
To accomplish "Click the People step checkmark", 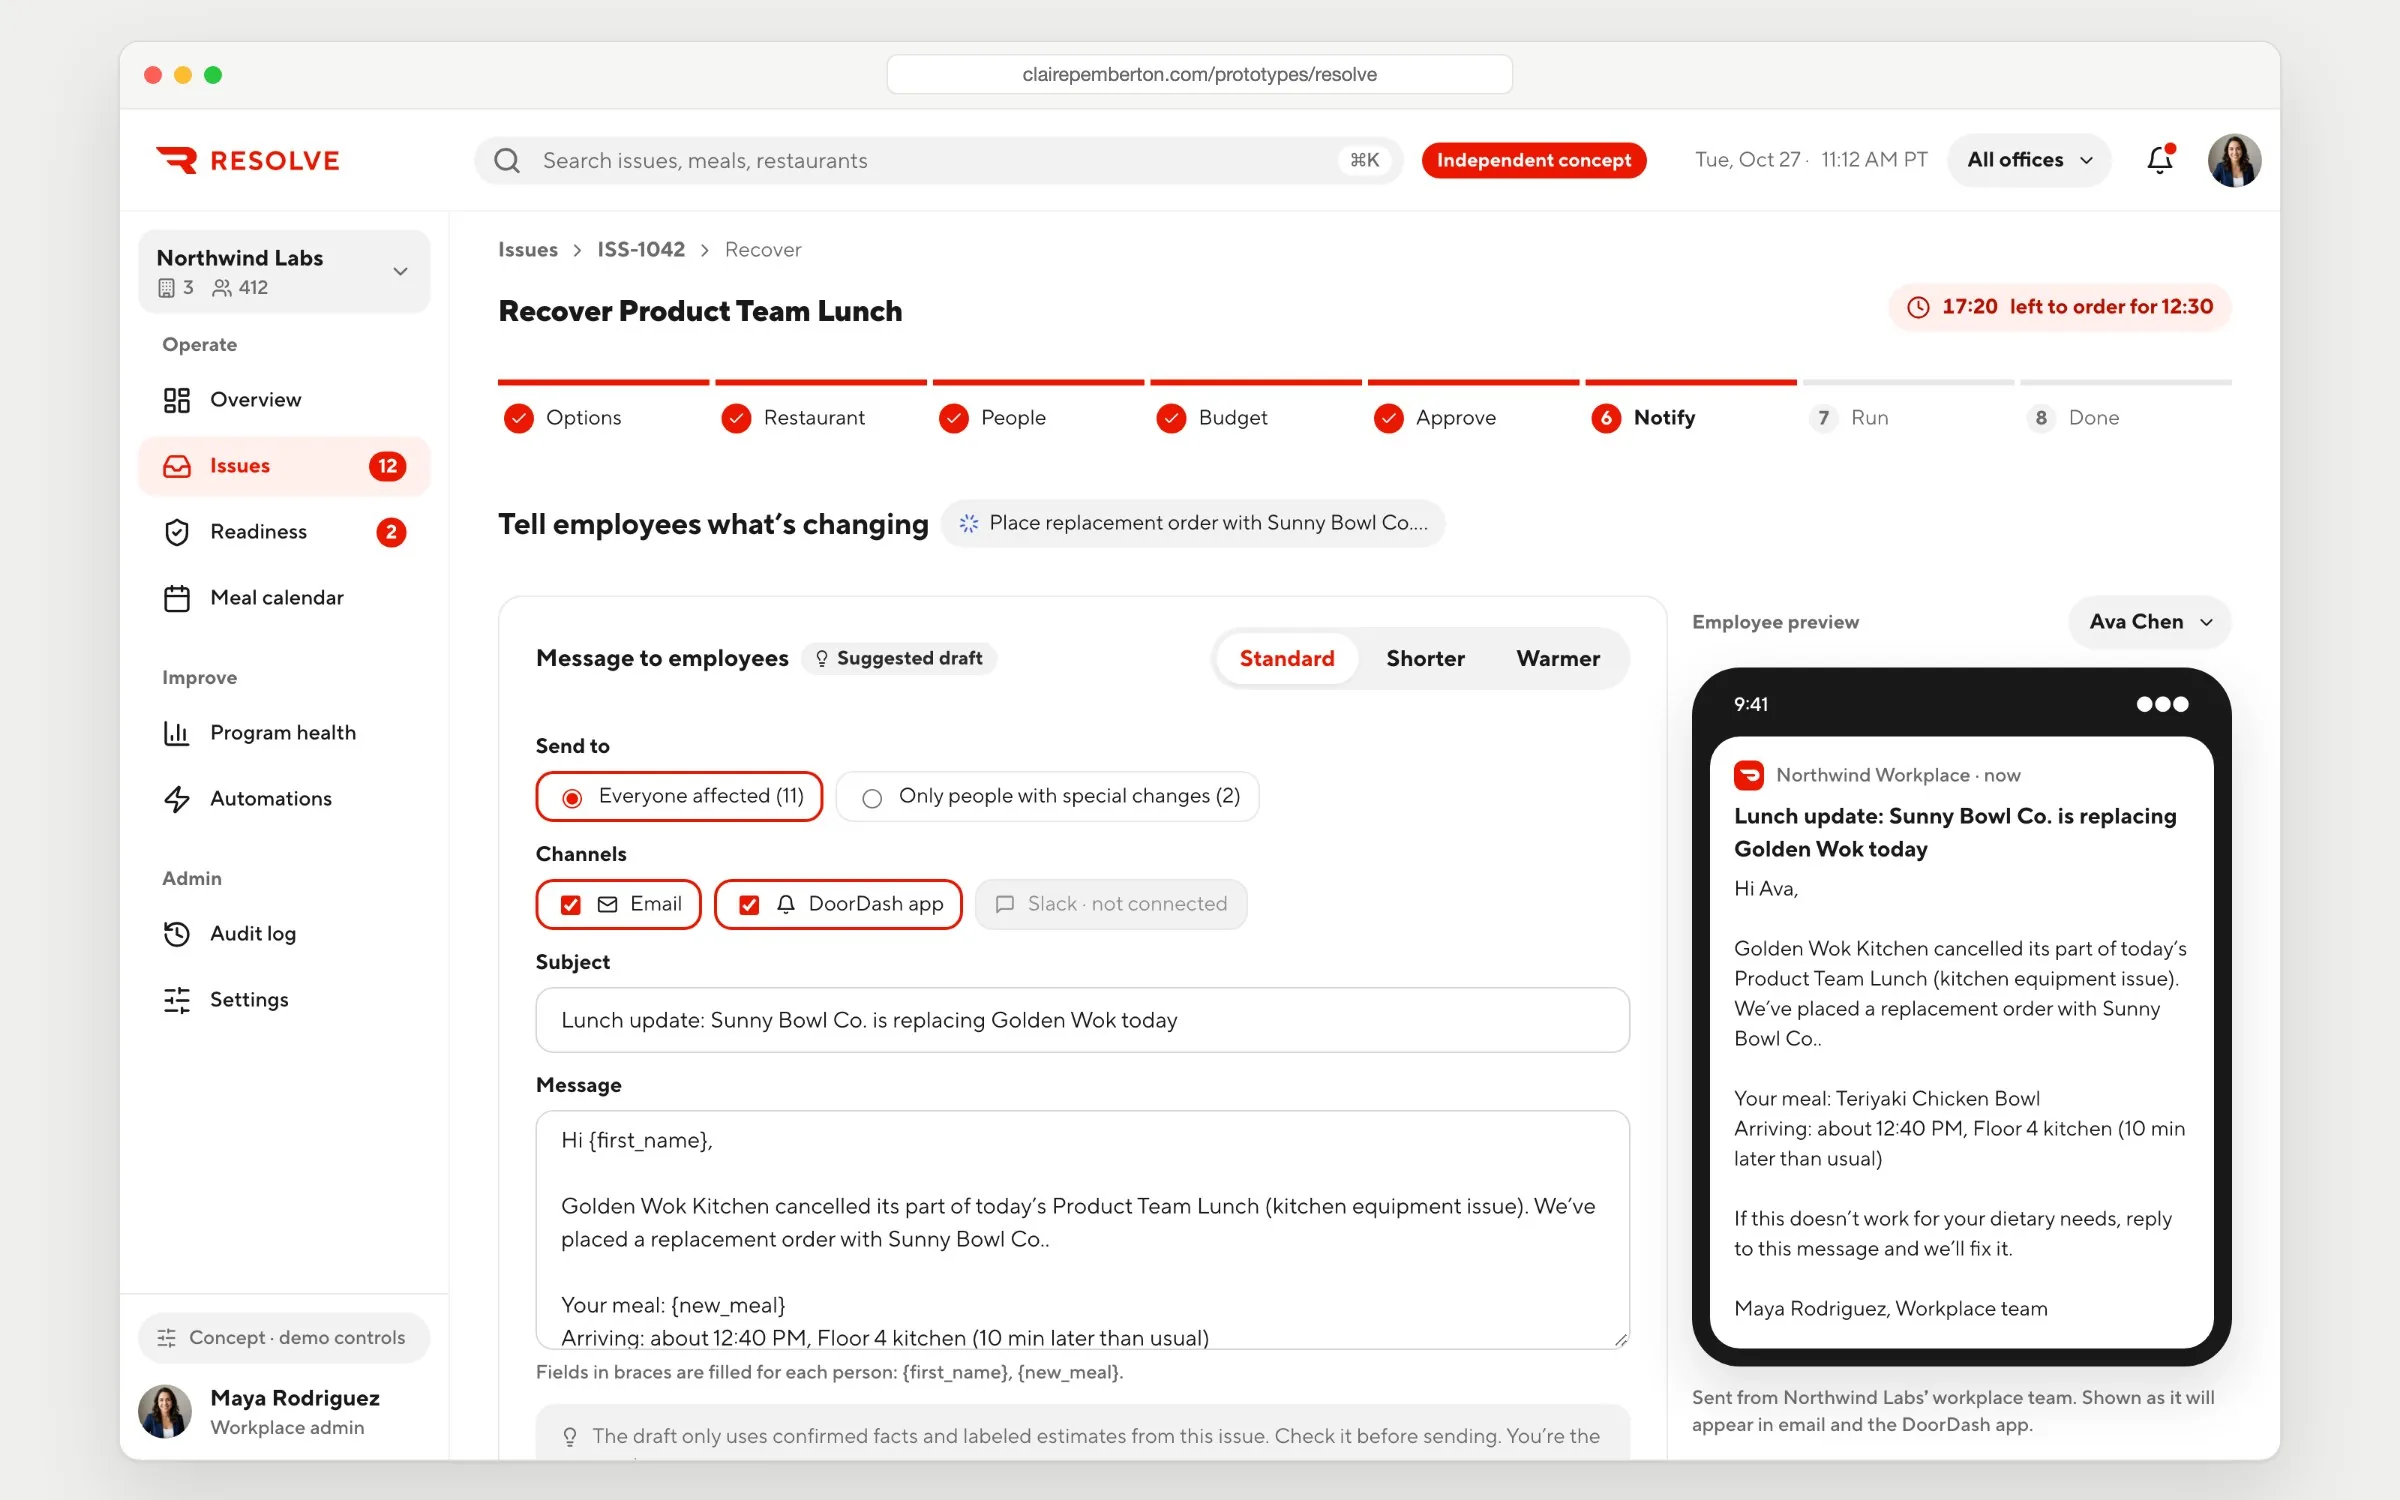I will [954, 418].
